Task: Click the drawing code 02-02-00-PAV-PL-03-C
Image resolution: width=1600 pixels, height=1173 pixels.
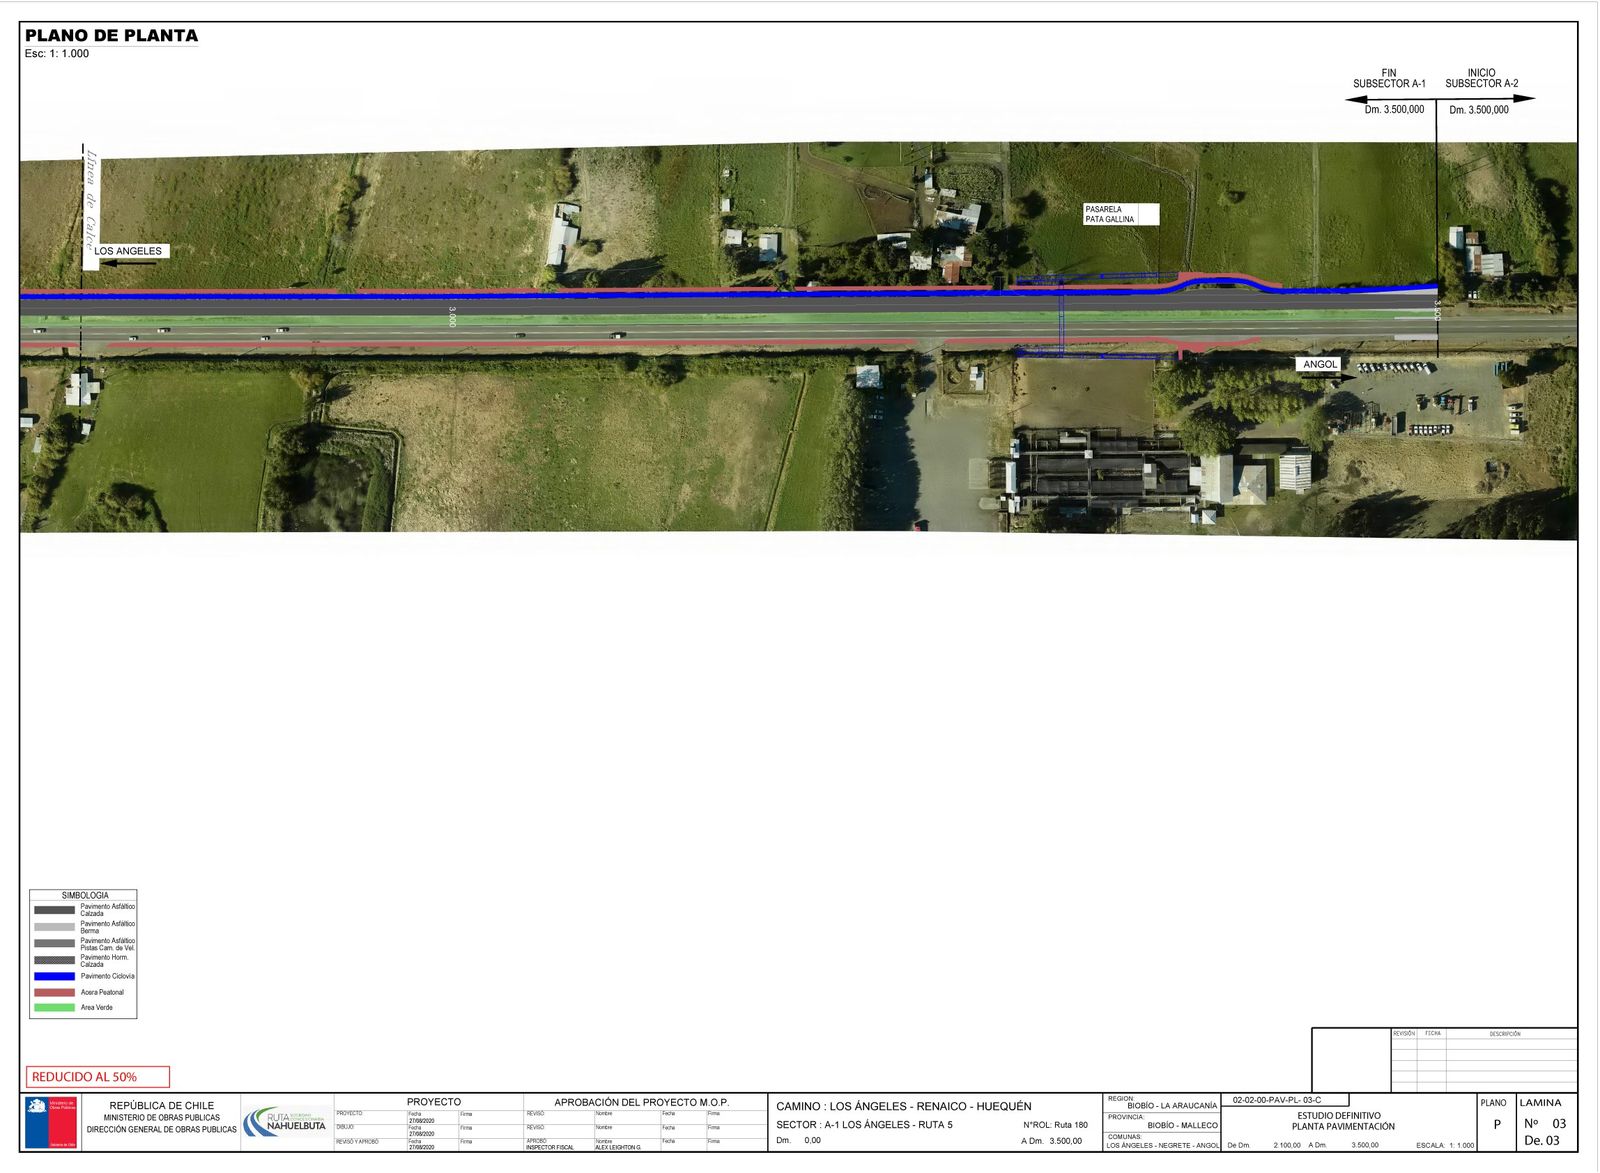Action: click(x=1276, y=1100)
